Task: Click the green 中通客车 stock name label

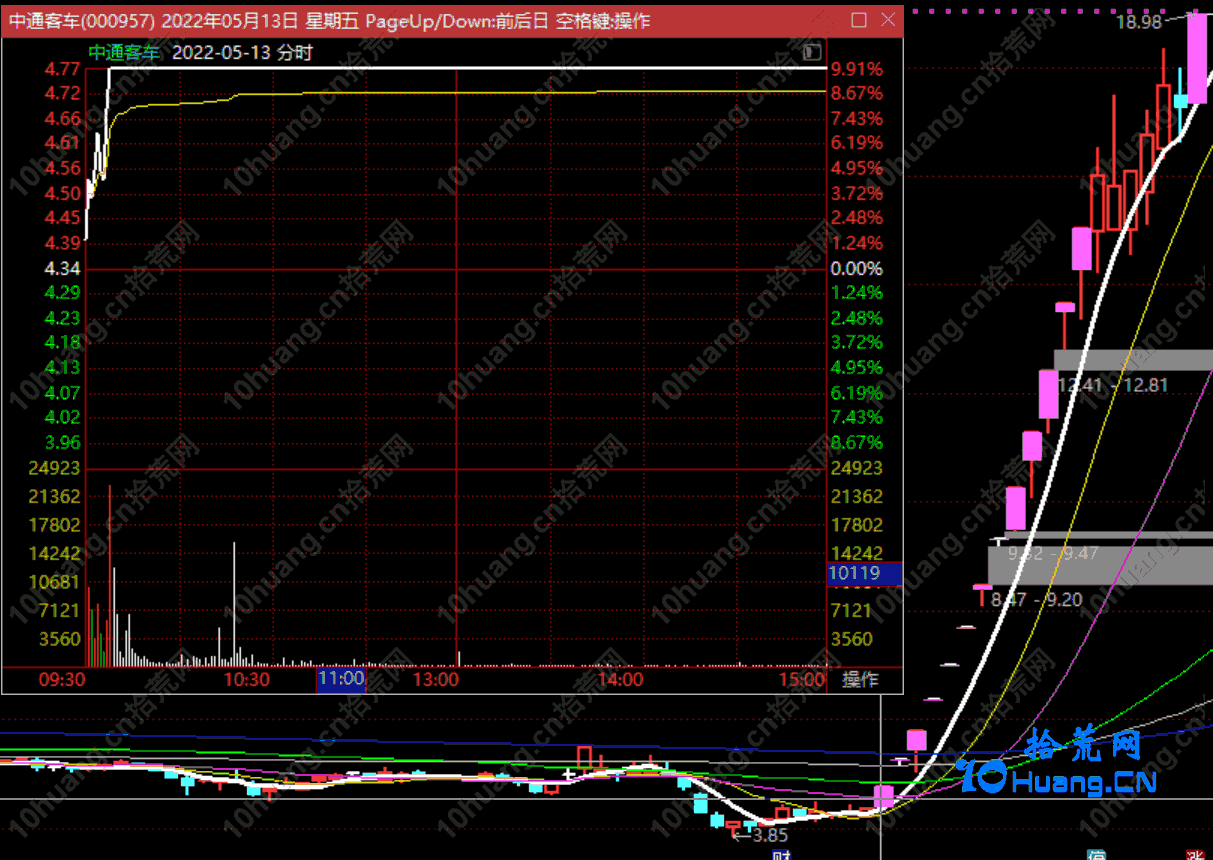Action: click(x=124, y=53)
